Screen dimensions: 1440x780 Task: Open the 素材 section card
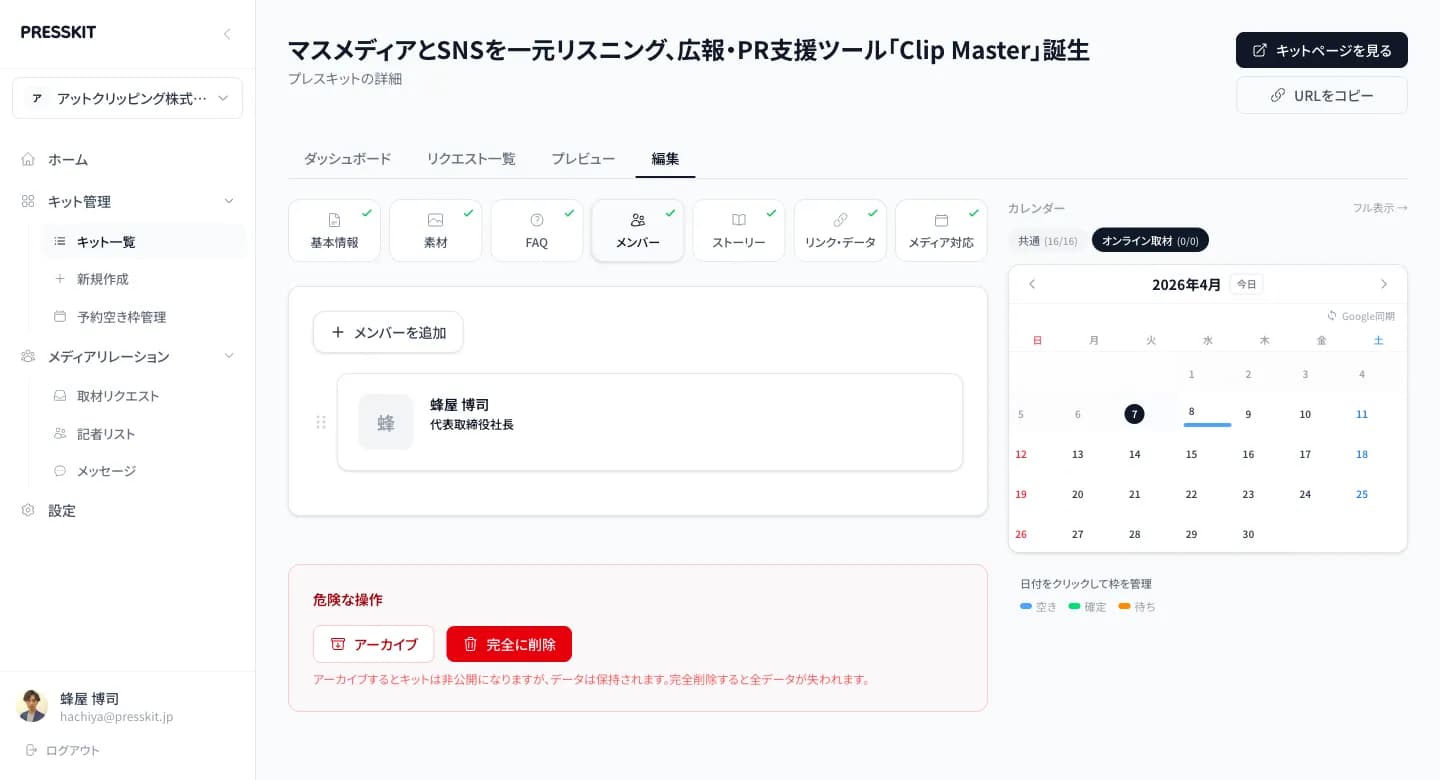pos(436,231)
